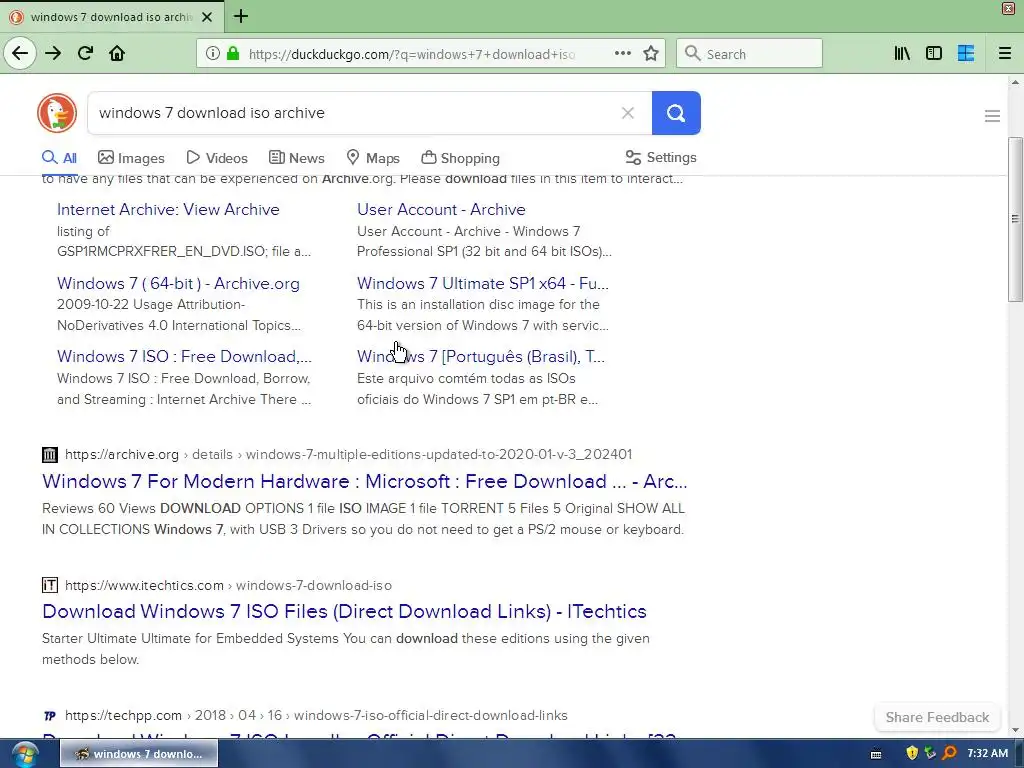Open the Windows Start menu
This screenshot has width=1024, height=768.
tap(24, 754)
